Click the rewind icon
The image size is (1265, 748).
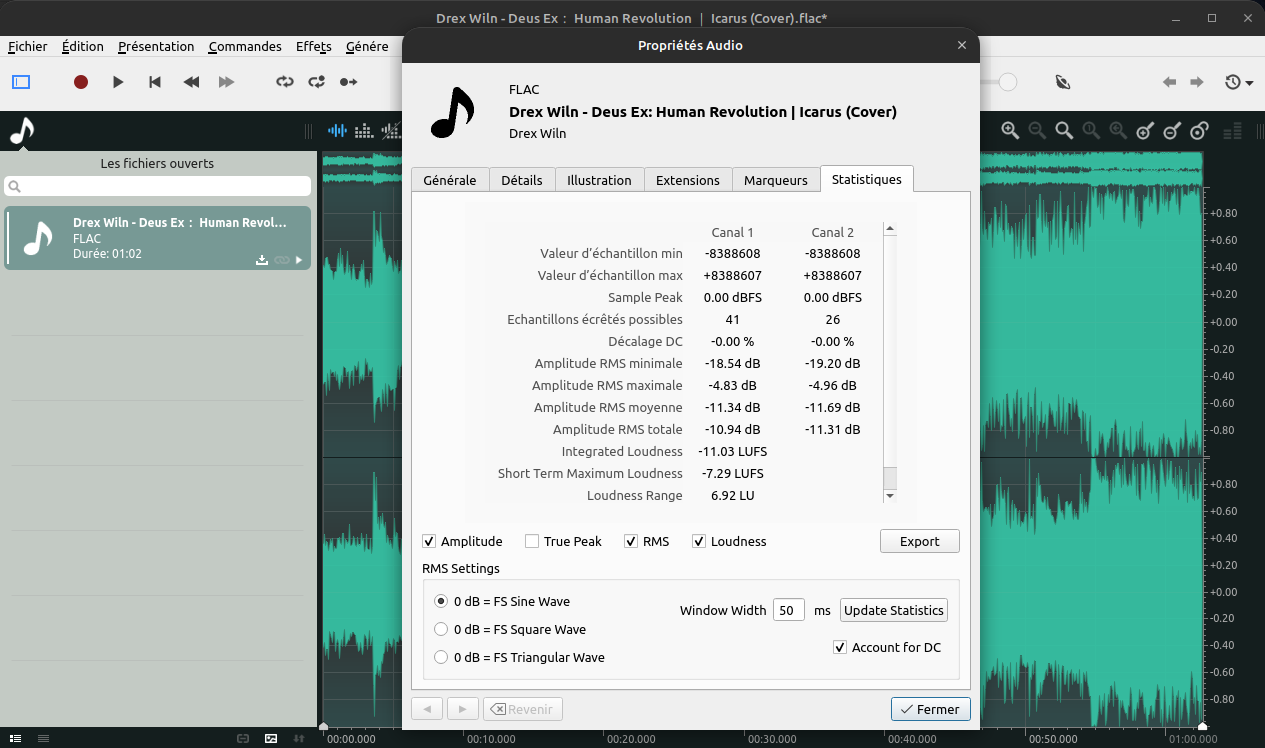point(191,82)
